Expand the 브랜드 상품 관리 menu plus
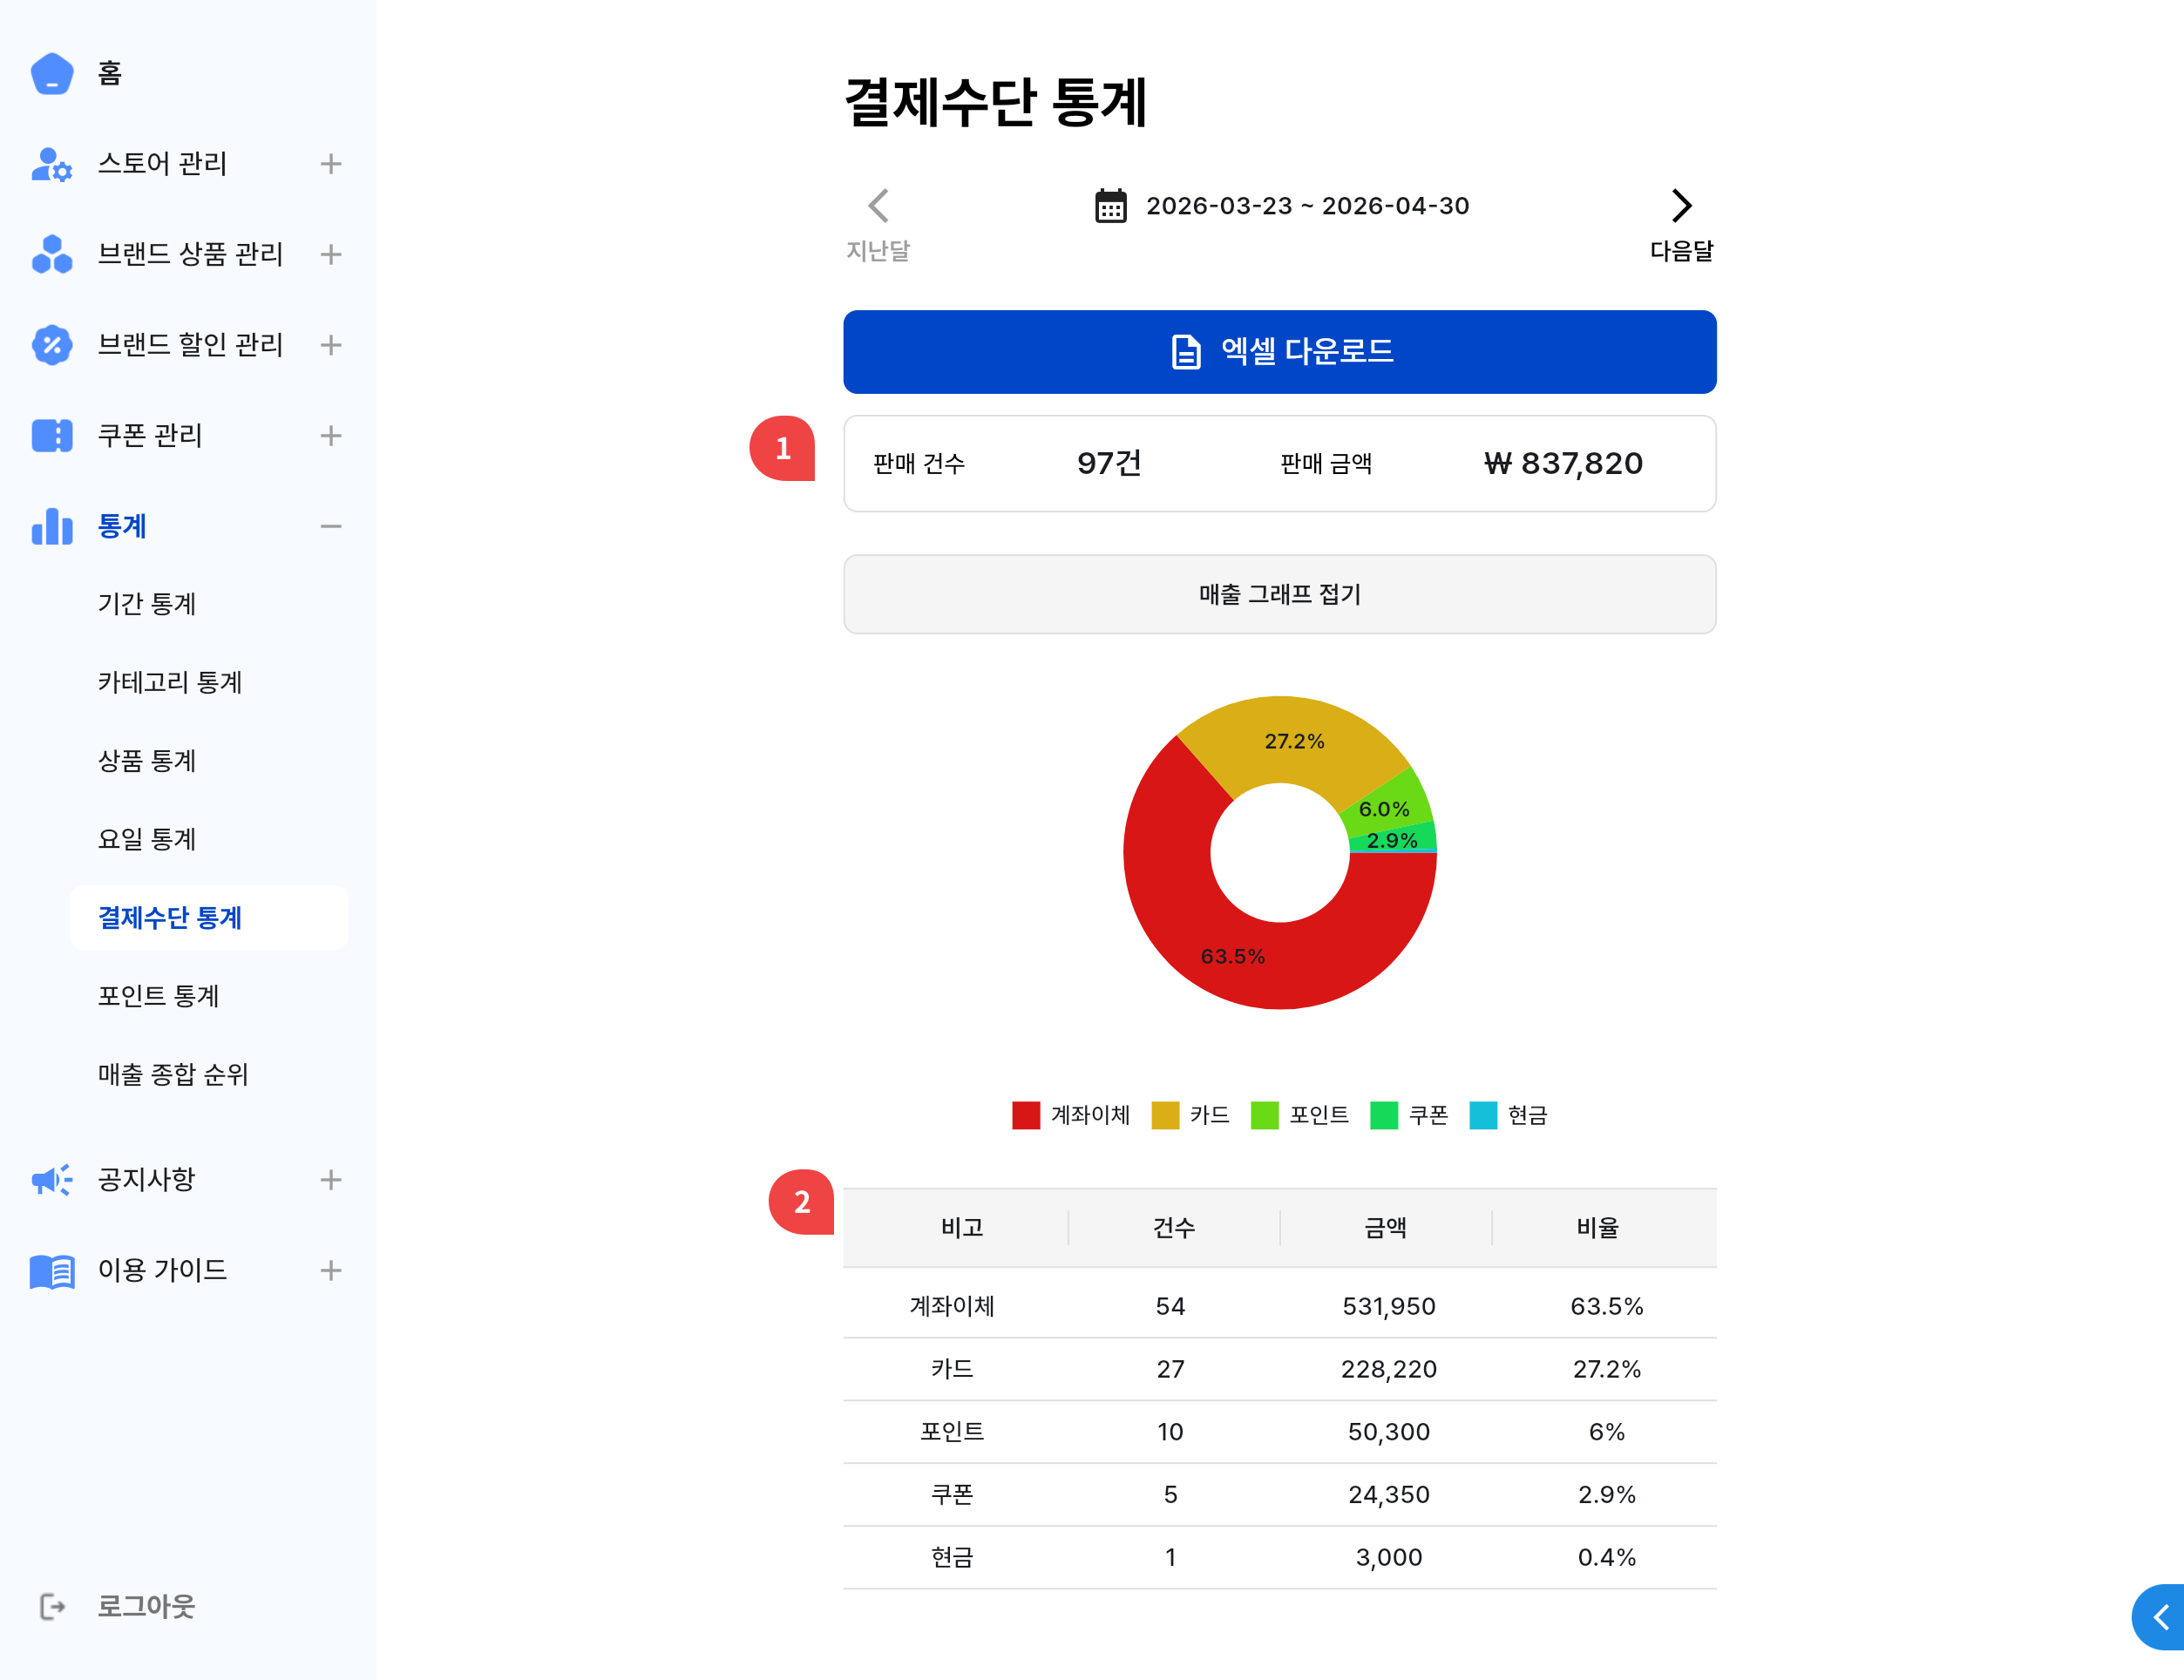 coord(331,254)
